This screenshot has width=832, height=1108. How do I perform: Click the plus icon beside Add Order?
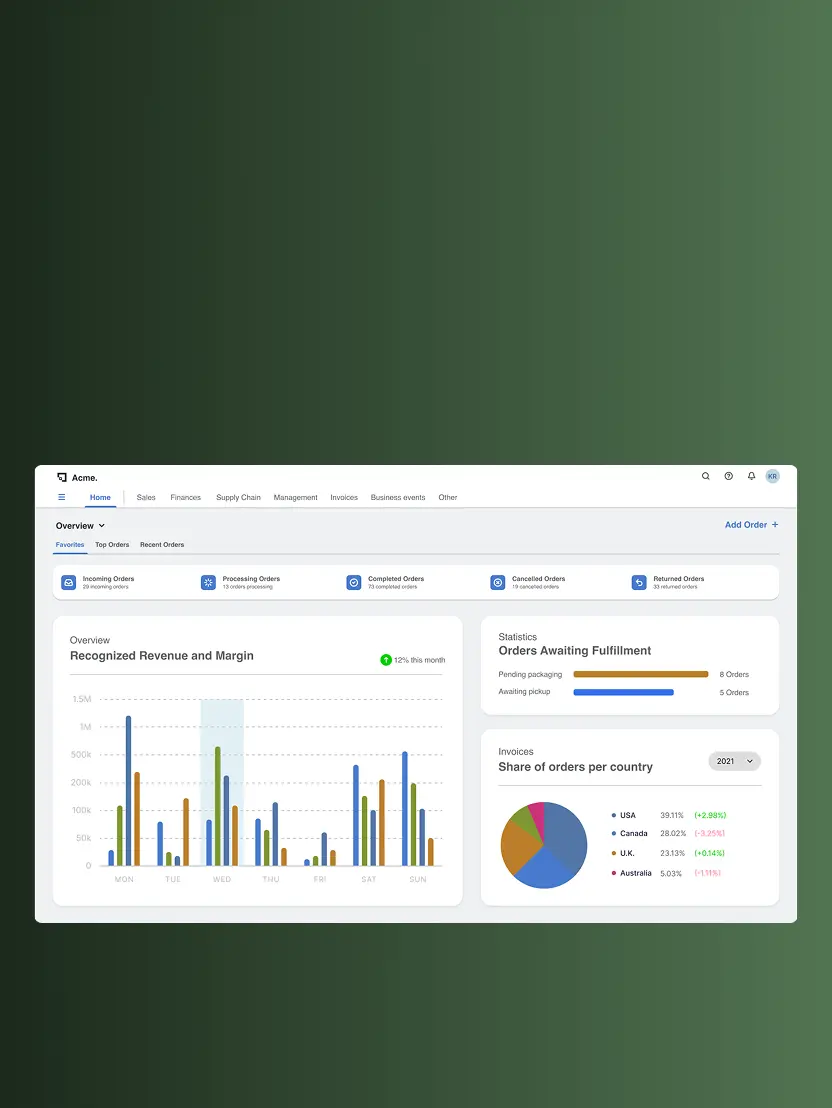pos(775,524)
